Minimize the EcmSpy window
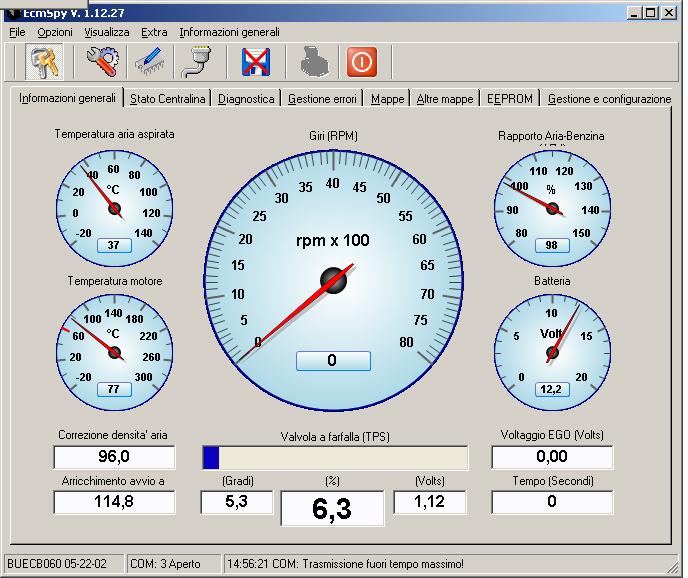Image resolution: width=688 pixels, height=578 pixels. (x=634, y=13)
